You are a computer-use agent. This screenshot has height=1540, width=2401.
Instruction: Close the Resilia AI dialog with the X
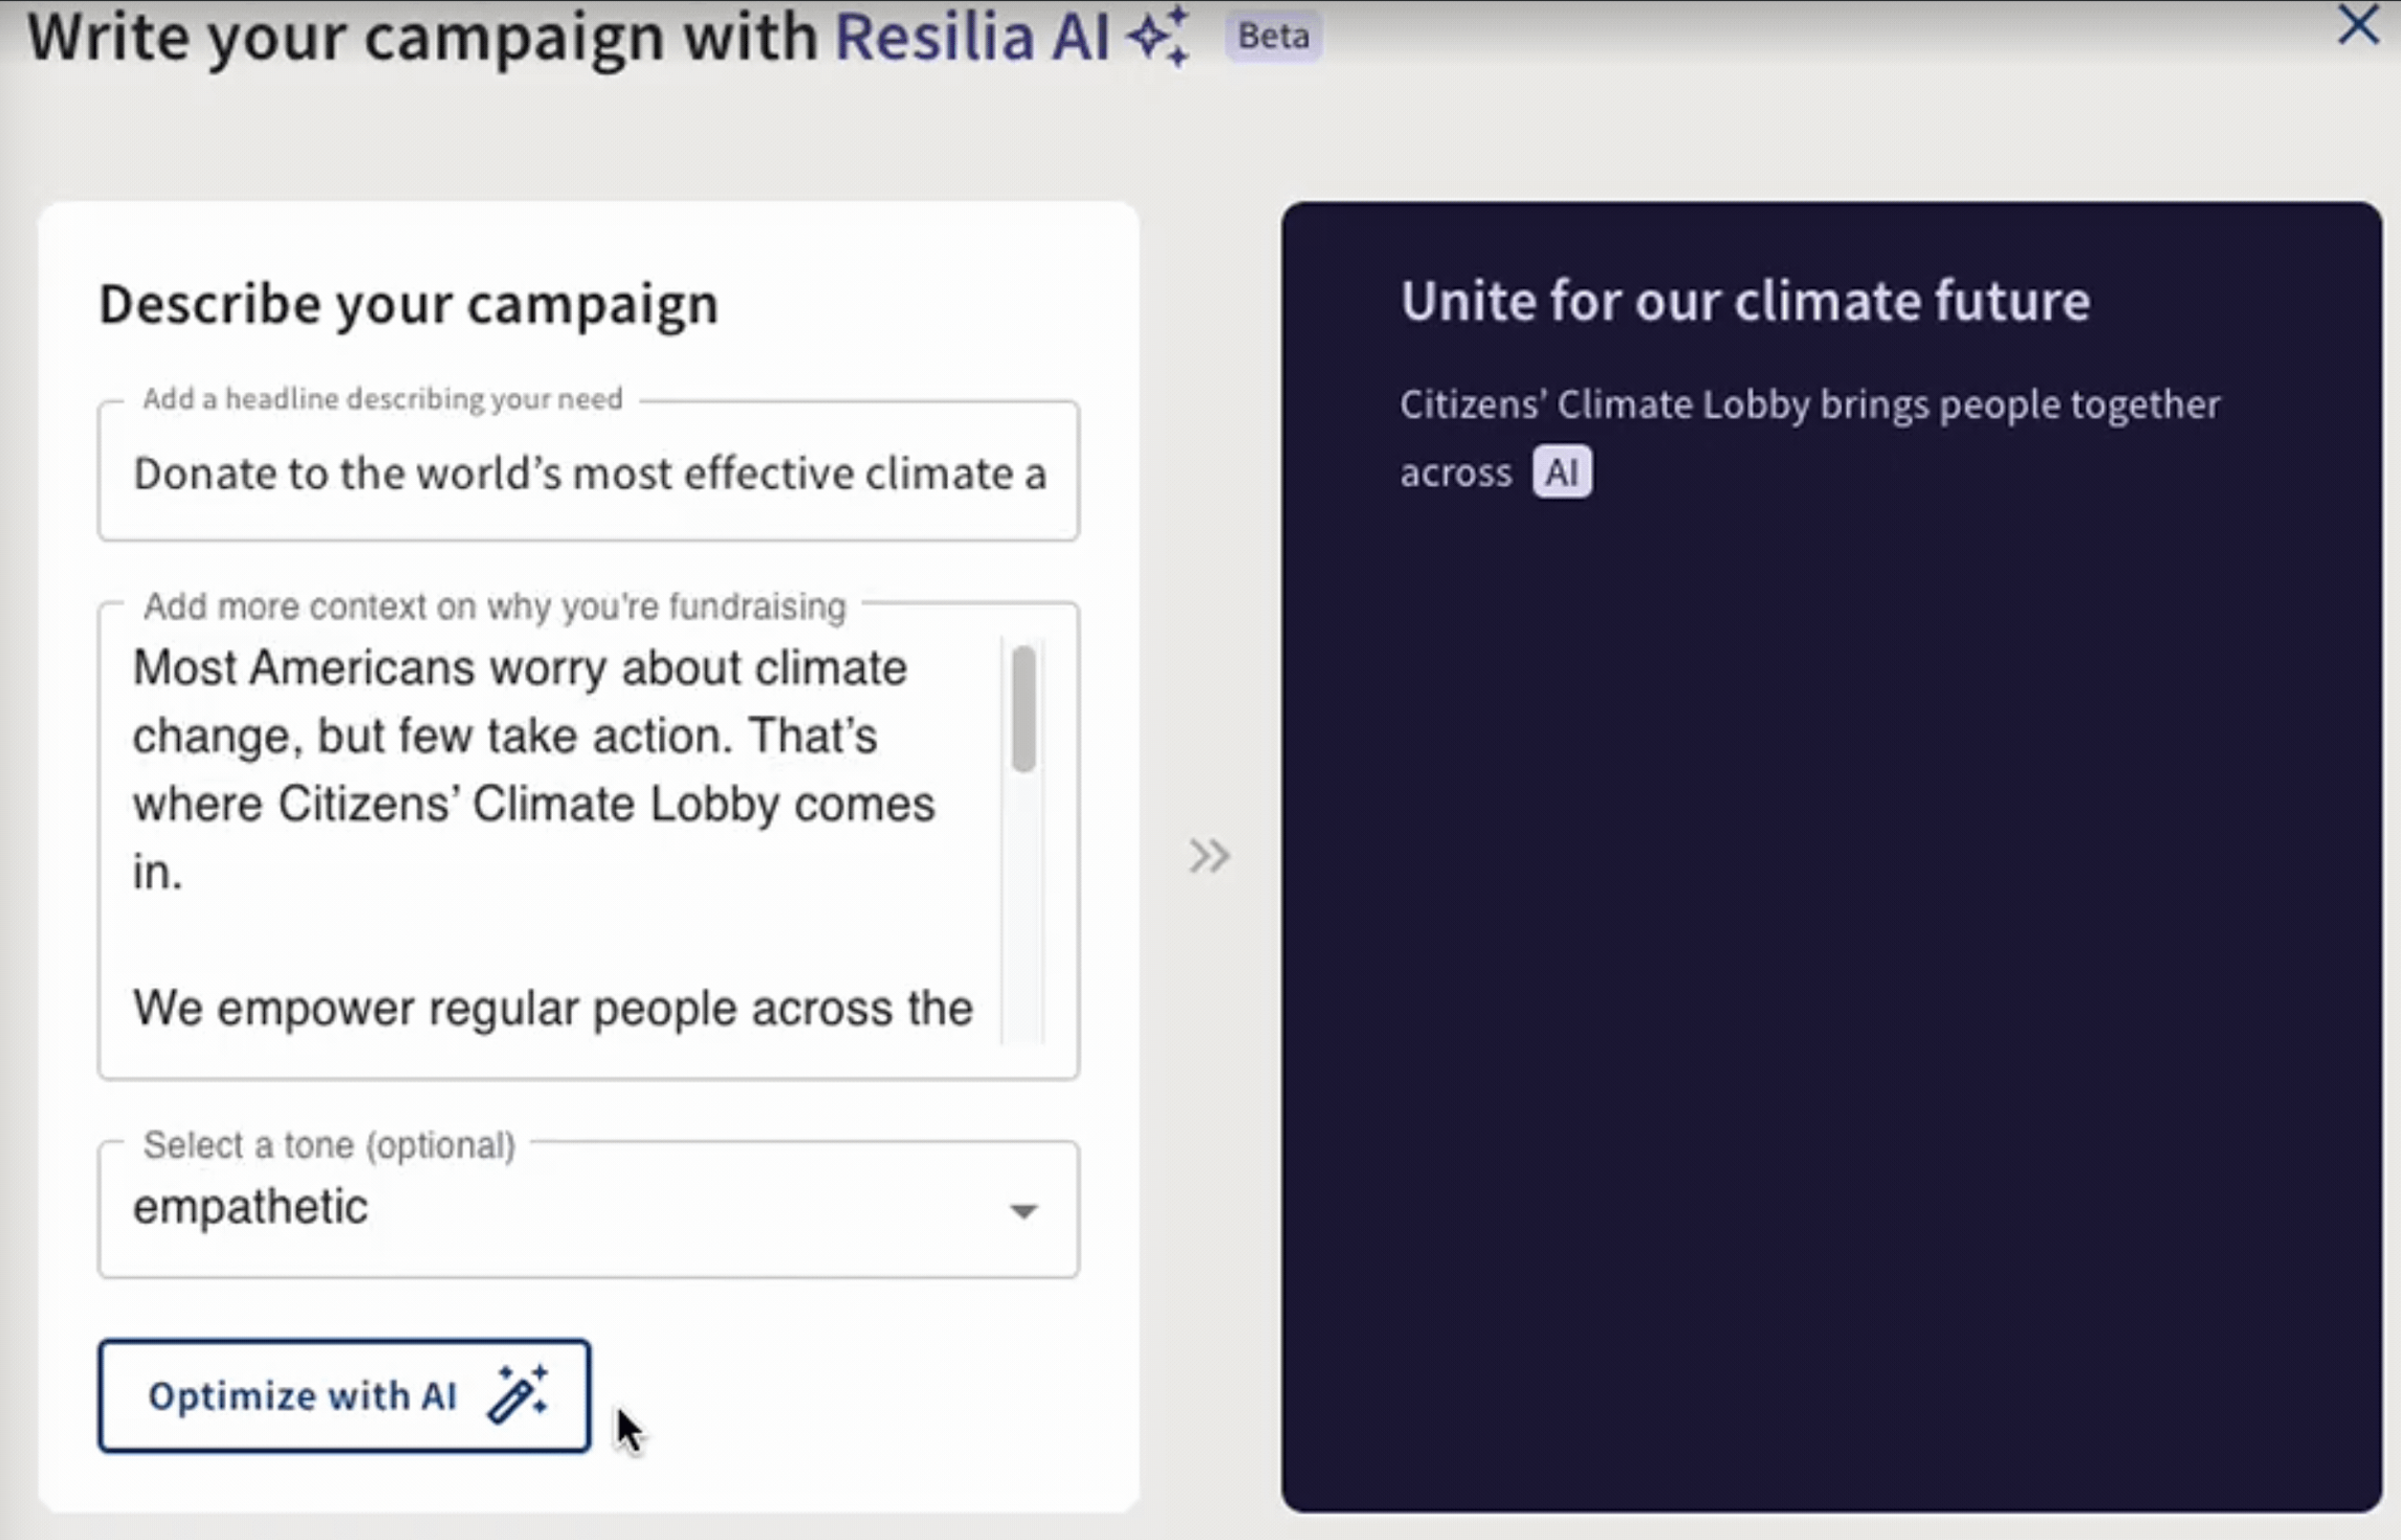(x=2358, y=26)
